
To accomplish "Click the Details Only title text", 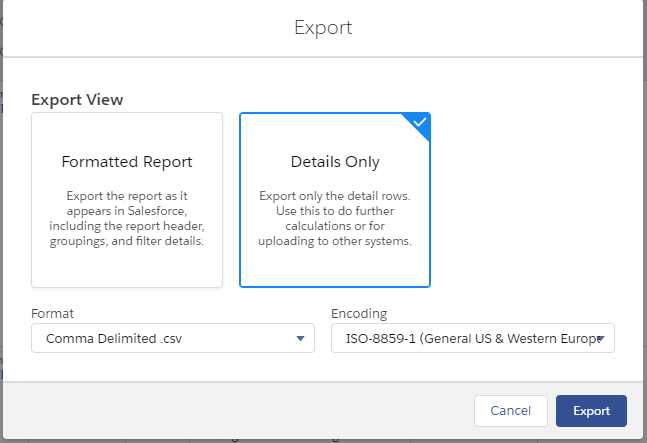I will pyautogui.click(x=335, y=162).
